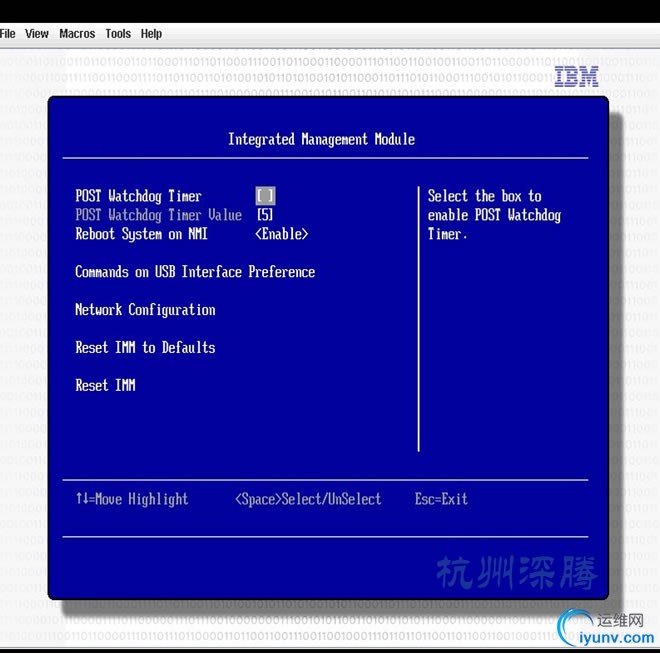
Task: Open Network Configuration
Action: 145,310
